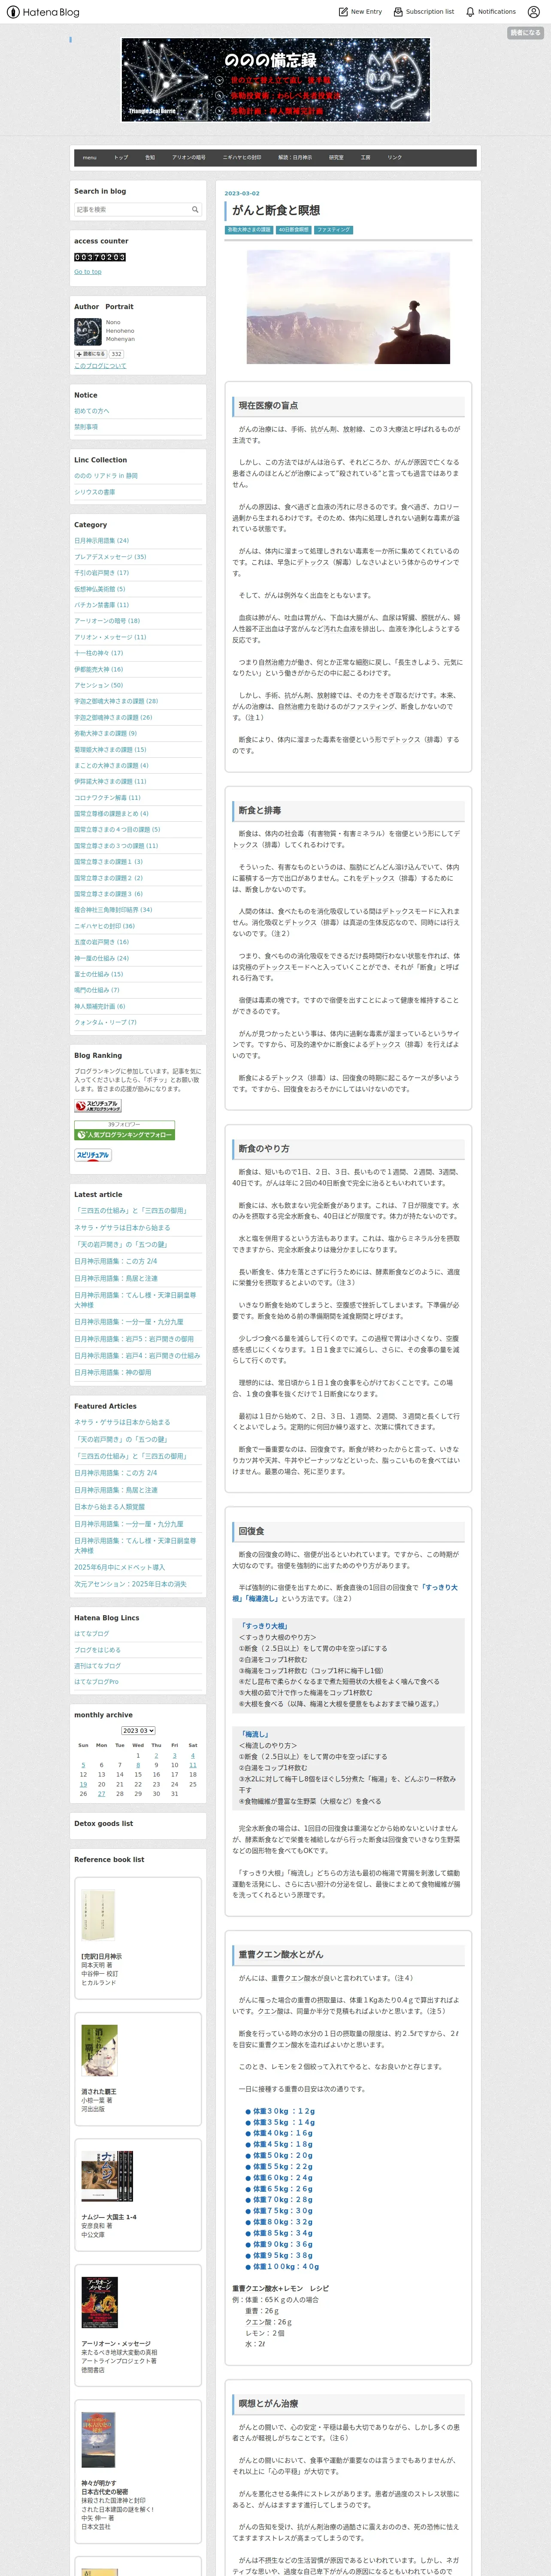Open 2025年6月中にメドベット導入 article
This screenshot has width=551, height=2576.
coord(120,1567)
